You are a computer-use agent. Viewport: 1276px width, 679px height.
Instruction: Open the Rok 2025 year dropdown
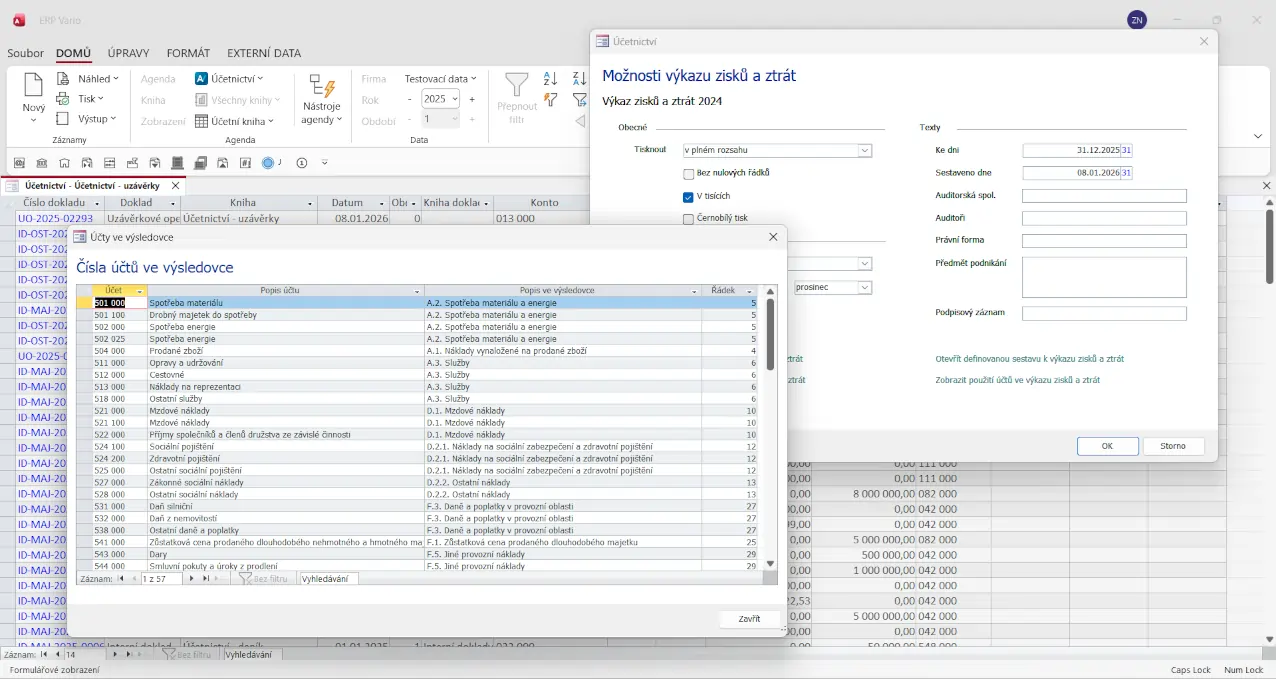[x=455, y=99]
